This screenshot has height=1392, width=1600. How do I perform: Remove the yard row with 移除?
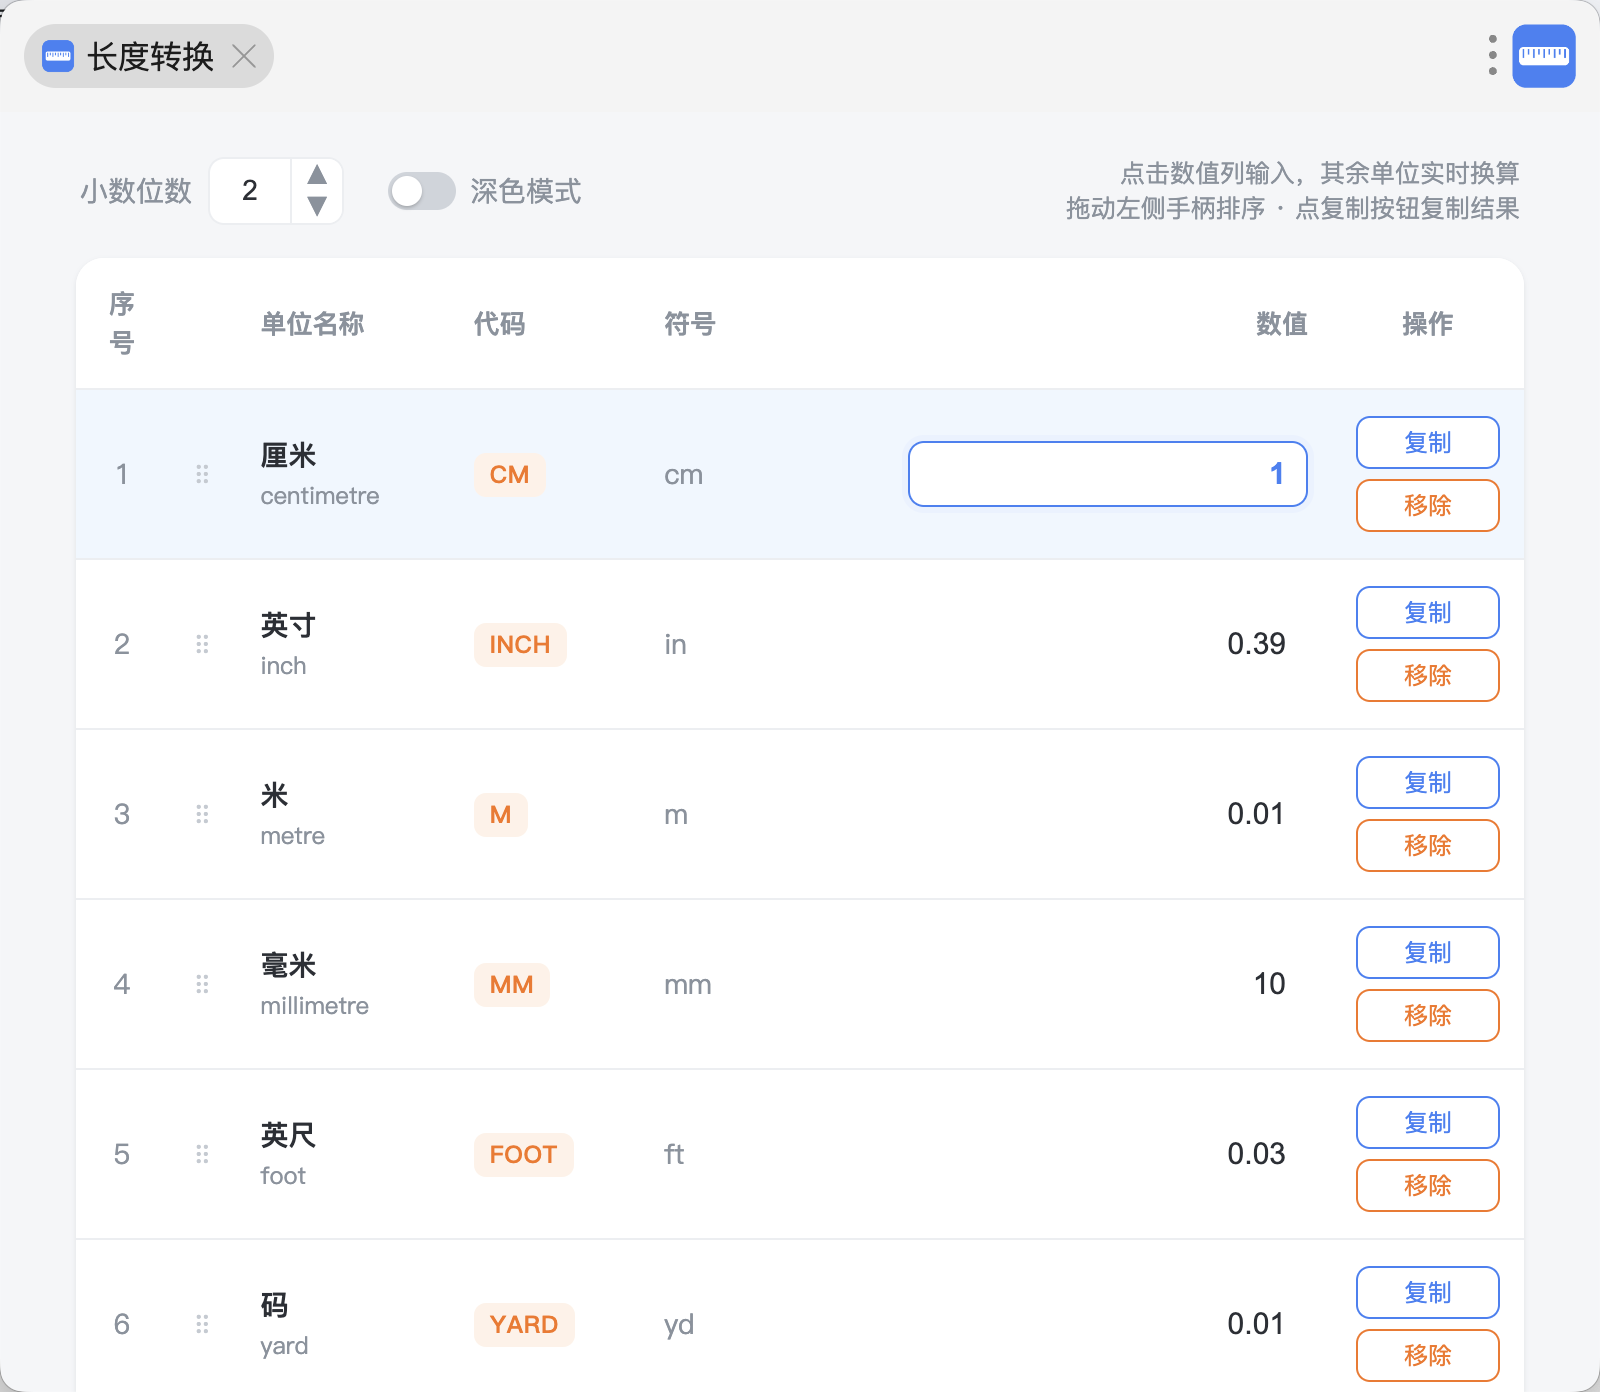[x=1427, y=1355]
